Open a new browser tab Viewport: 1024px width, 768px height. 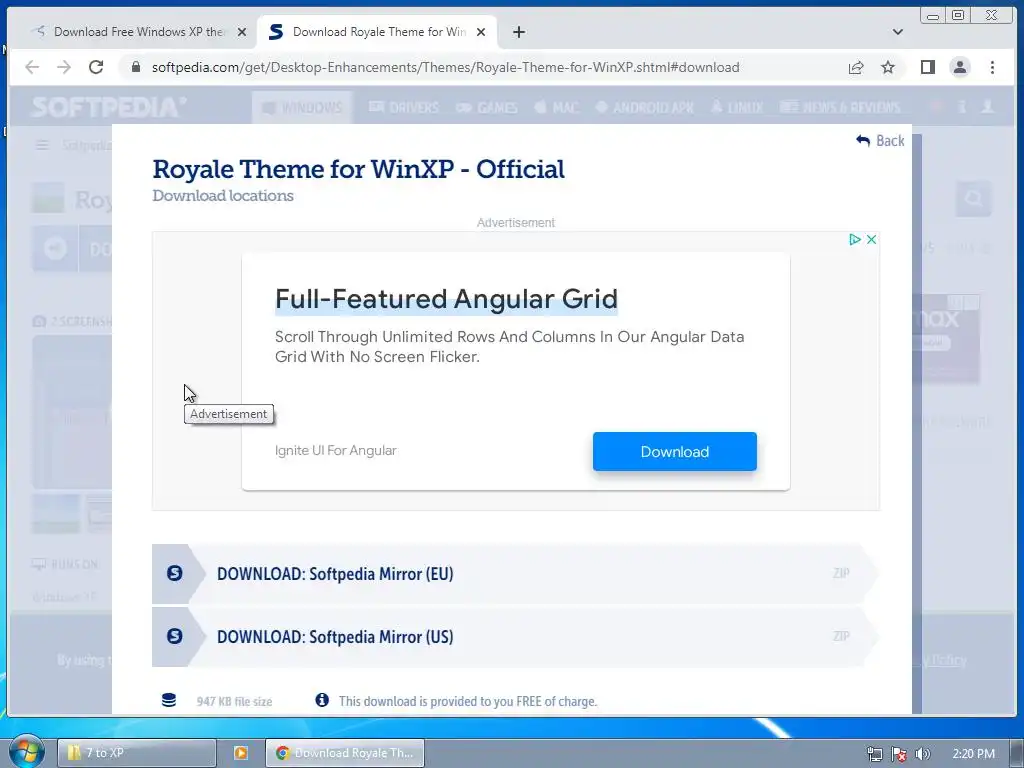(x=519, y=32)
